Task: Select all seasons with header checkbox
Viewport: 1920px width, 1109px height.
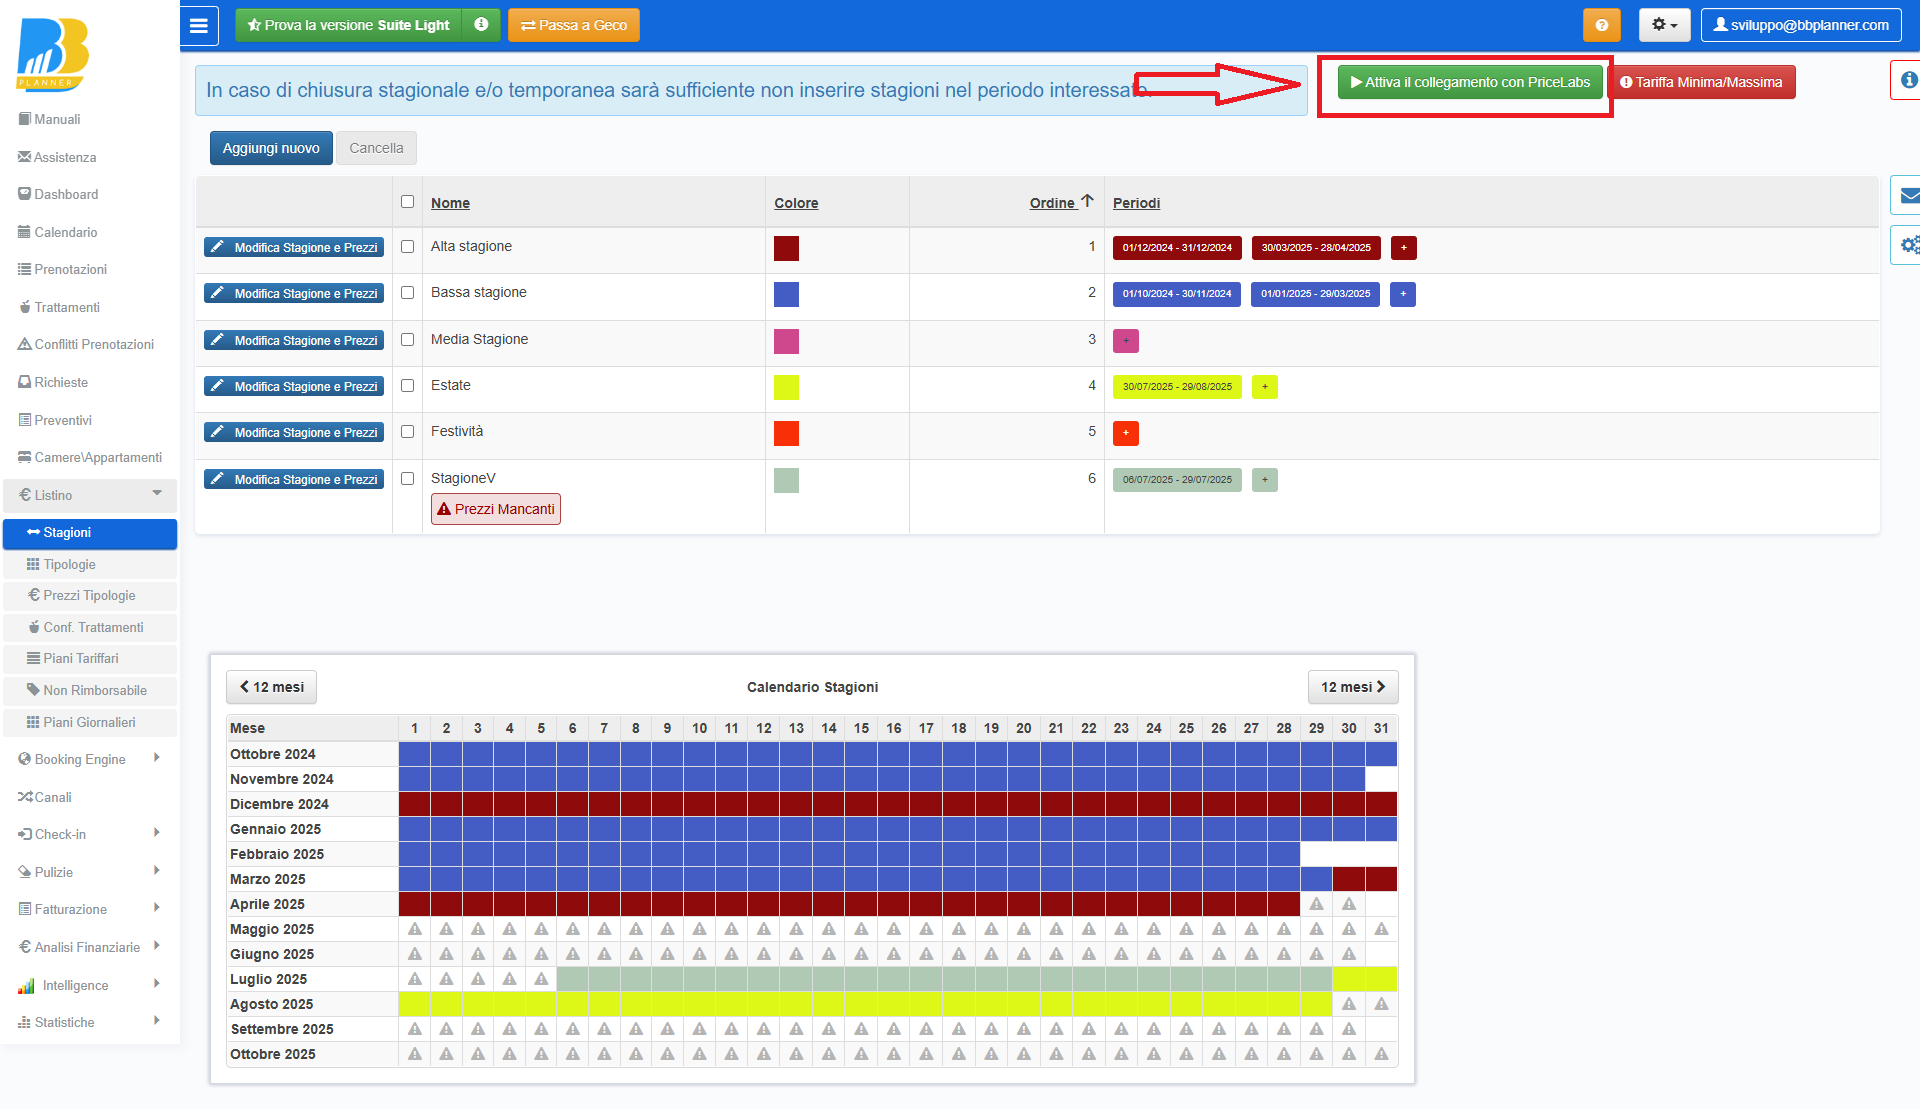Action: pyautogui.click(x=407, y=201)
